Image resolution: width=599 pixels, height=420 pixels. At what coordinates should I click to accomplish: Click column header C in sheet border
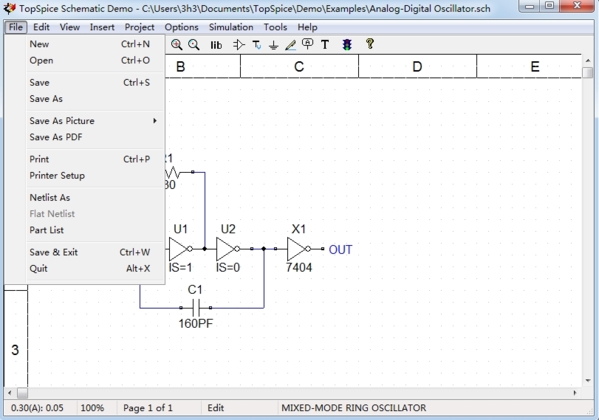coord(299,66)
